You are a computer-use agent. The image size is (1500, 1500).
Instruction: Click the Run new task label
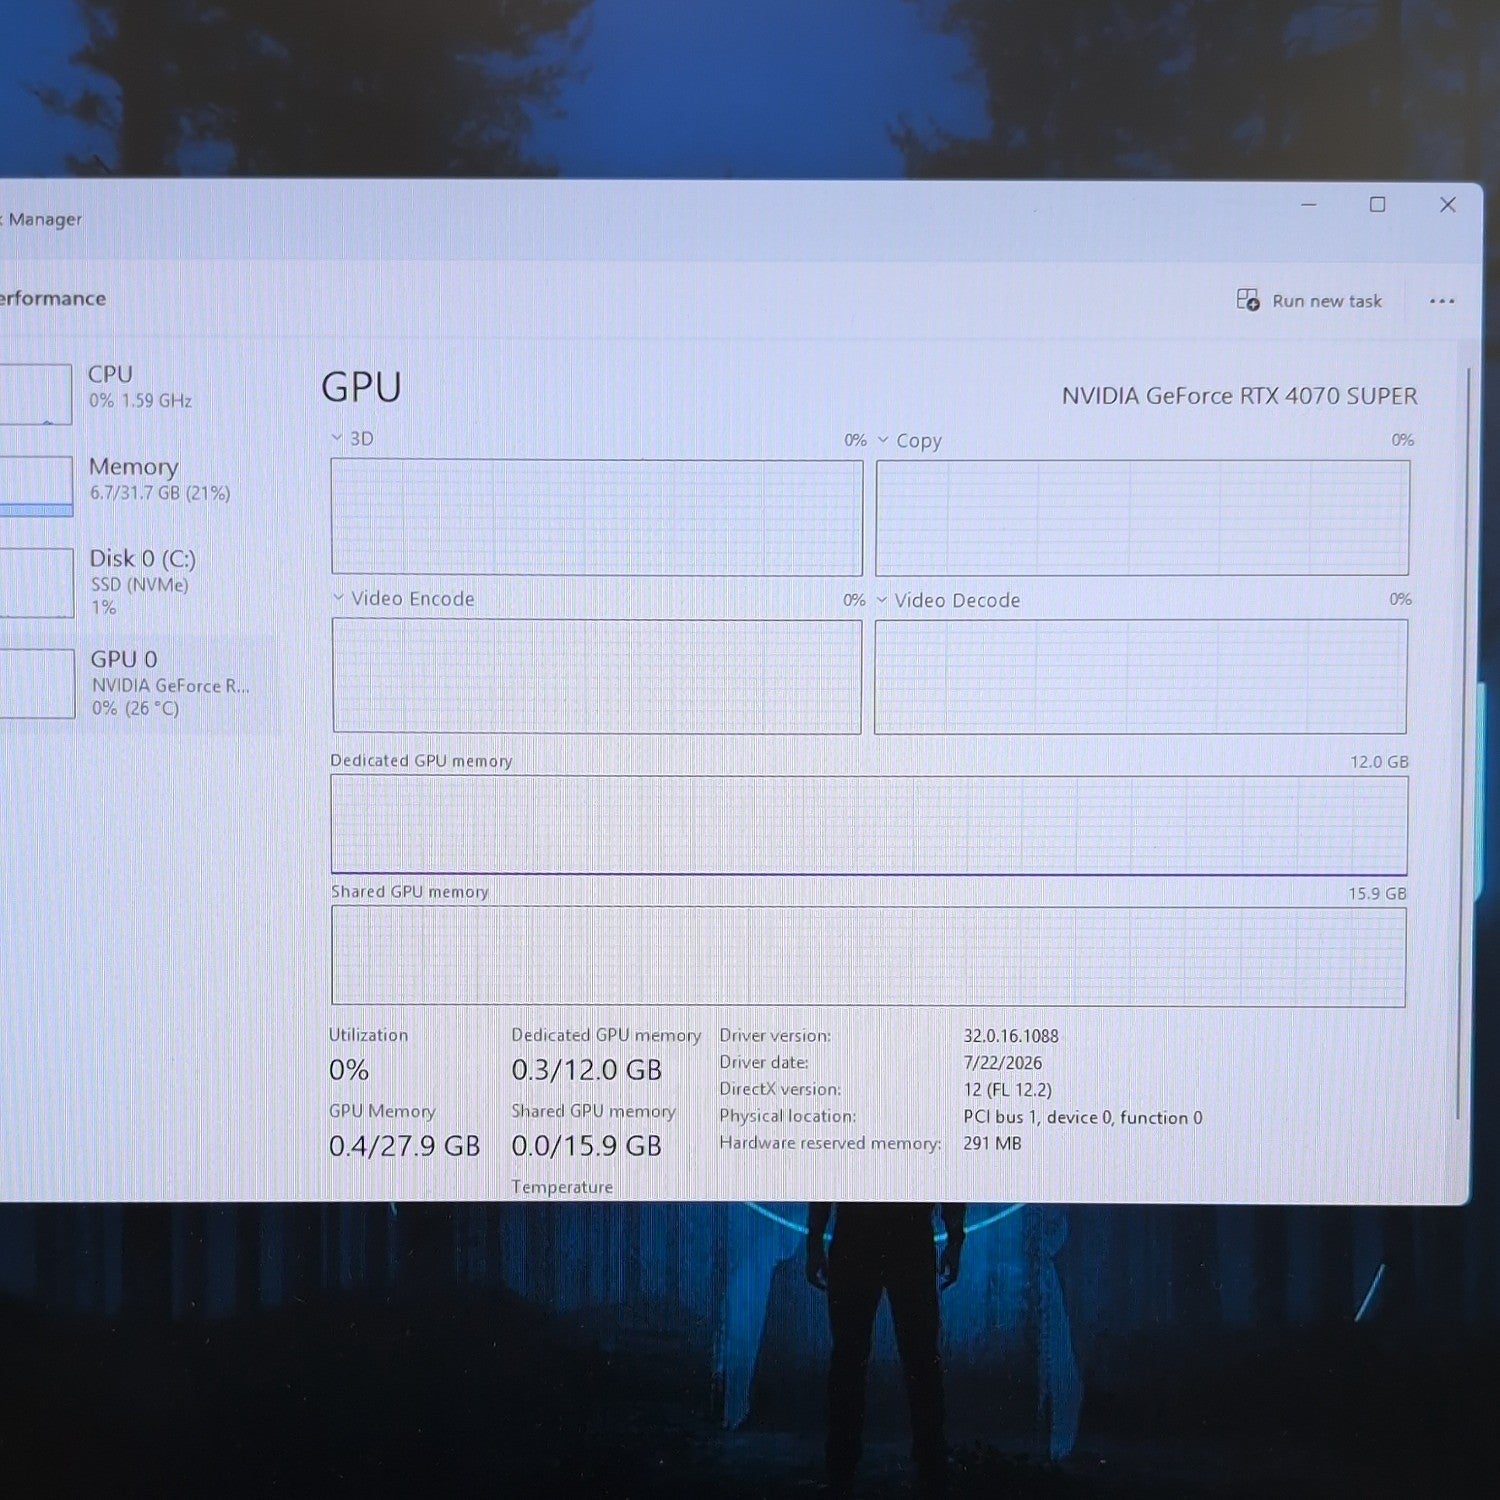1327,301
